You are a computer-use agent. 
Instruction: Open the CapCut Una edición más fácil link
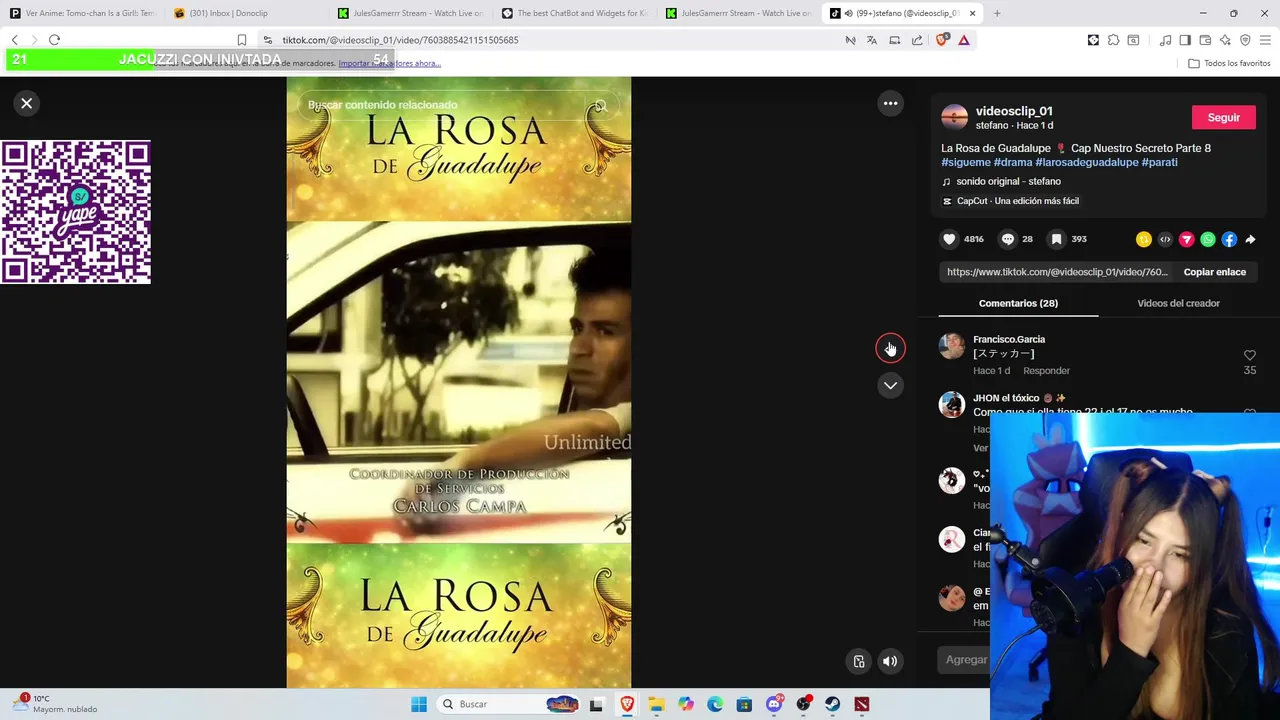[1010, 201]
